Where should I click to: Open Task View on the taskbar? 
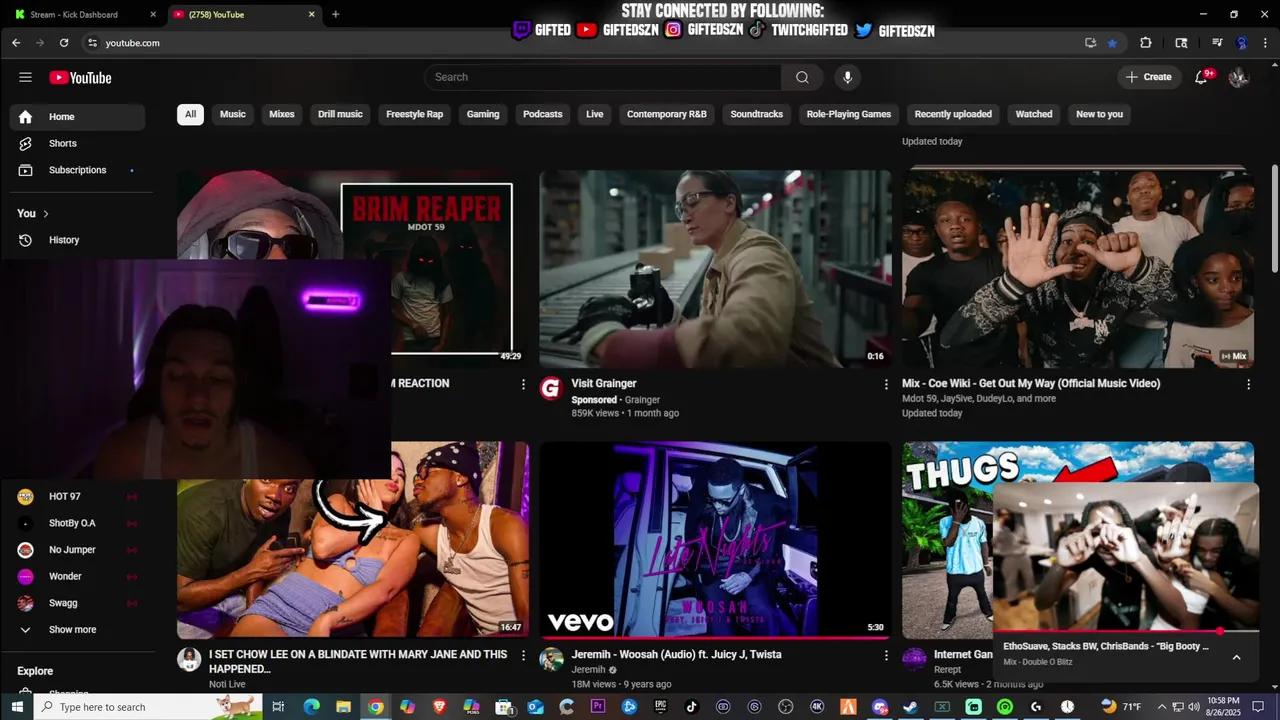(278, 707)
